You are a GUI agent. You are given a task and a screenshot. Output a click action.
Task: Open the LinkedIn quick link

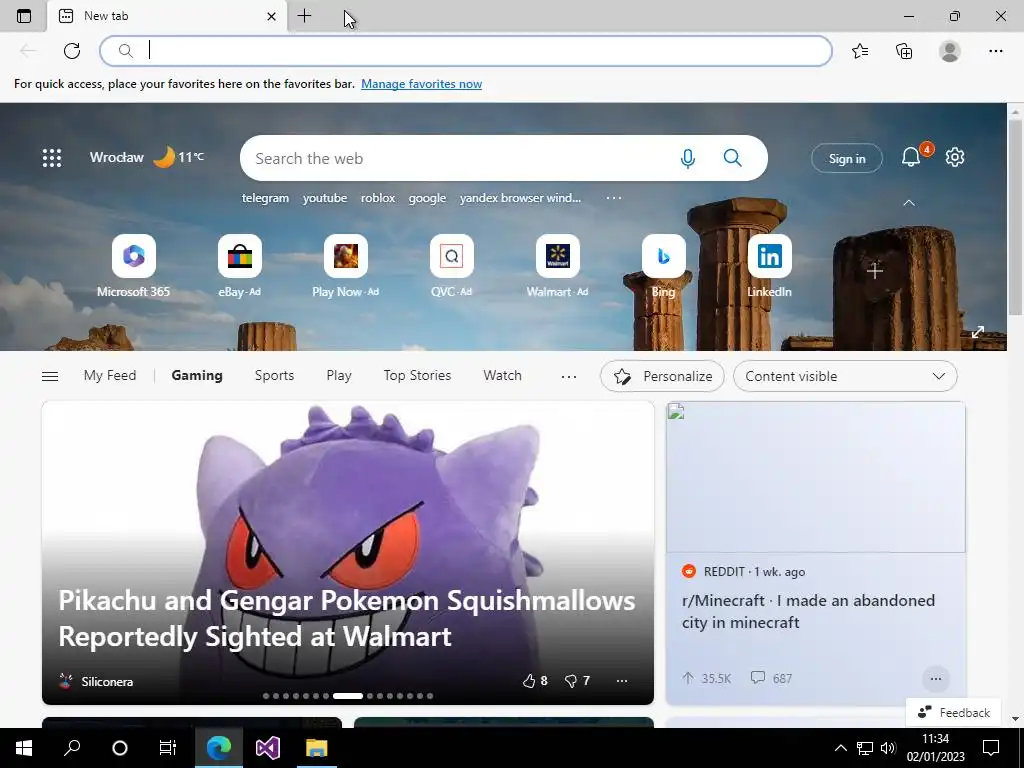(x=769, y=266)
